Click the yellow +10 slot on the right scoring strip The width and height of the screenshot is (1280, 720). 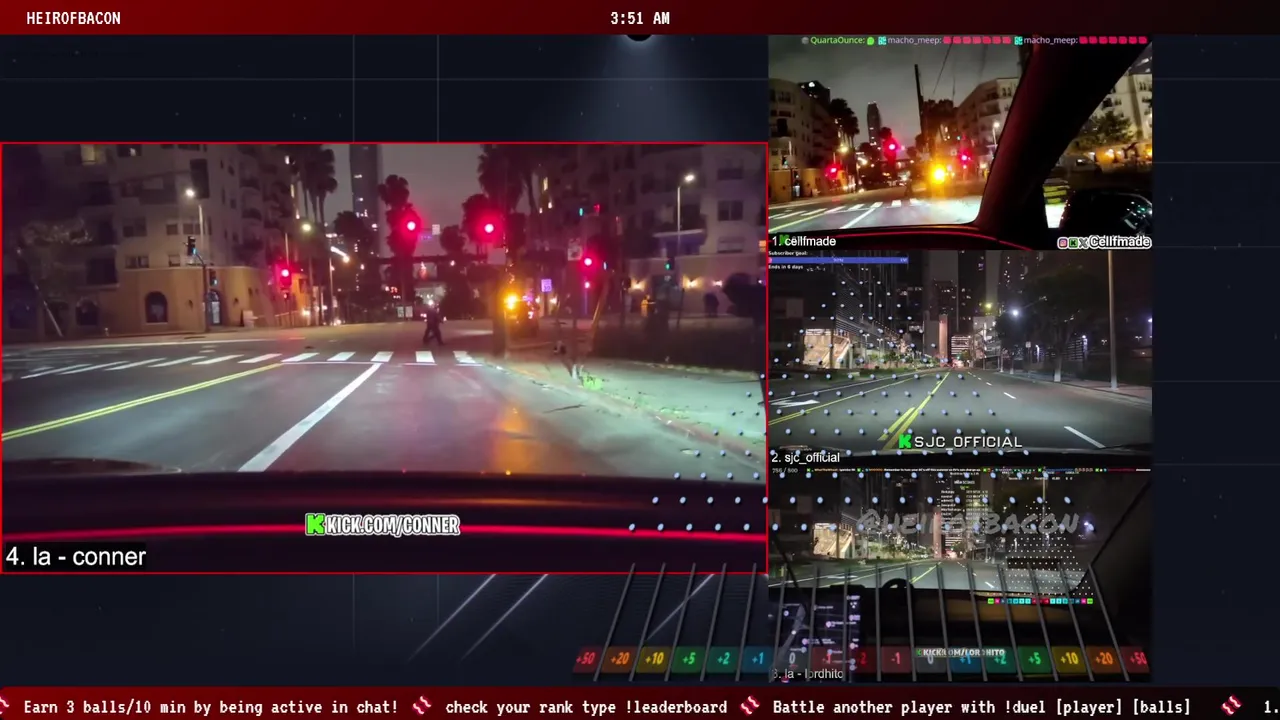1069,658
